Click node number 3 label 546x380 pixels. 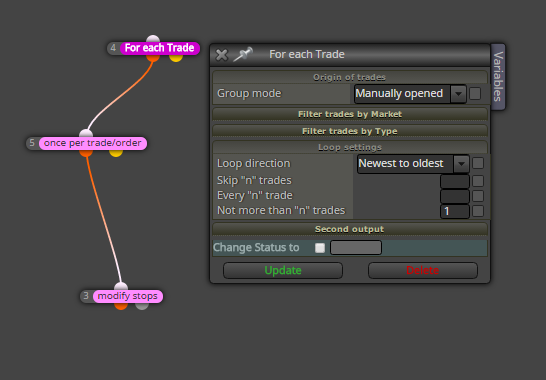(86, 296)
